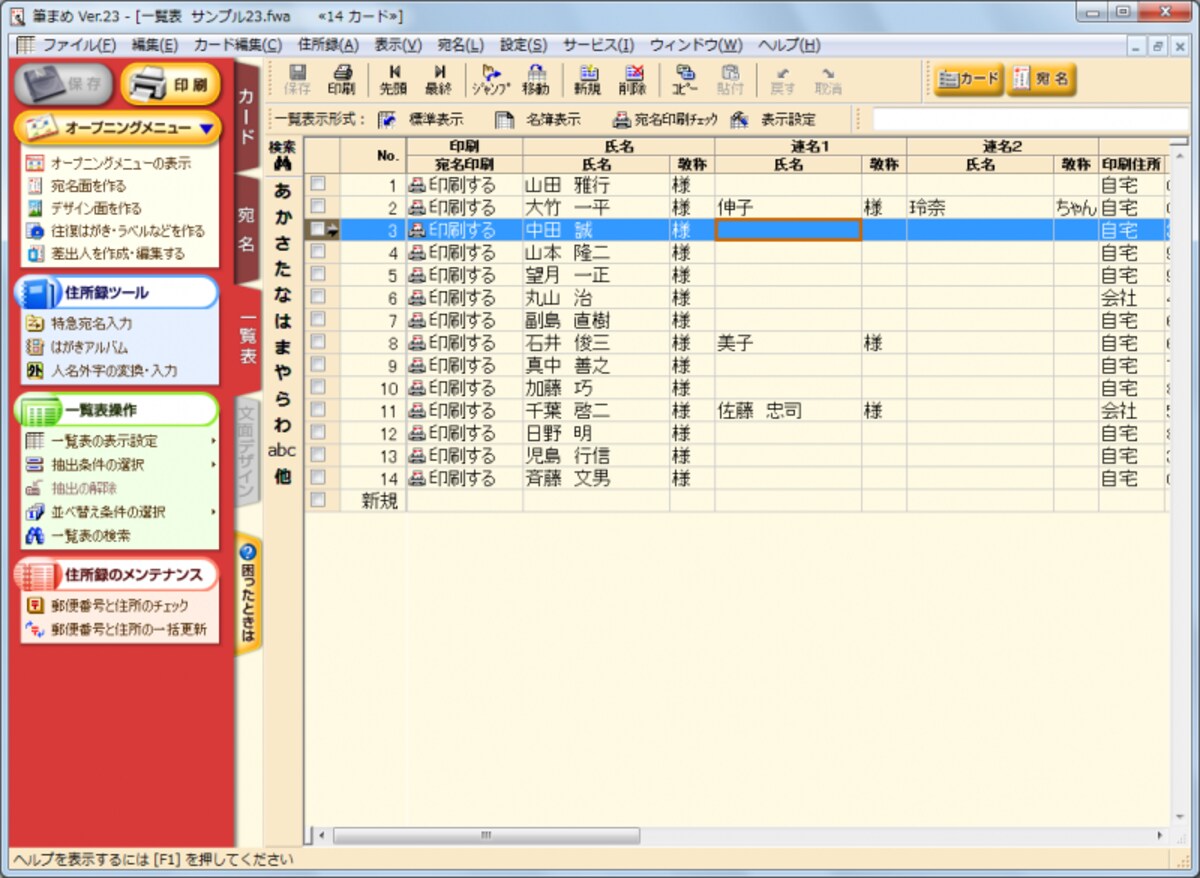The width and height of the screenshot is (1200, 878).
Task: Select デザイン面を作る
Action: pyautogui.click(x=82, y=208)
